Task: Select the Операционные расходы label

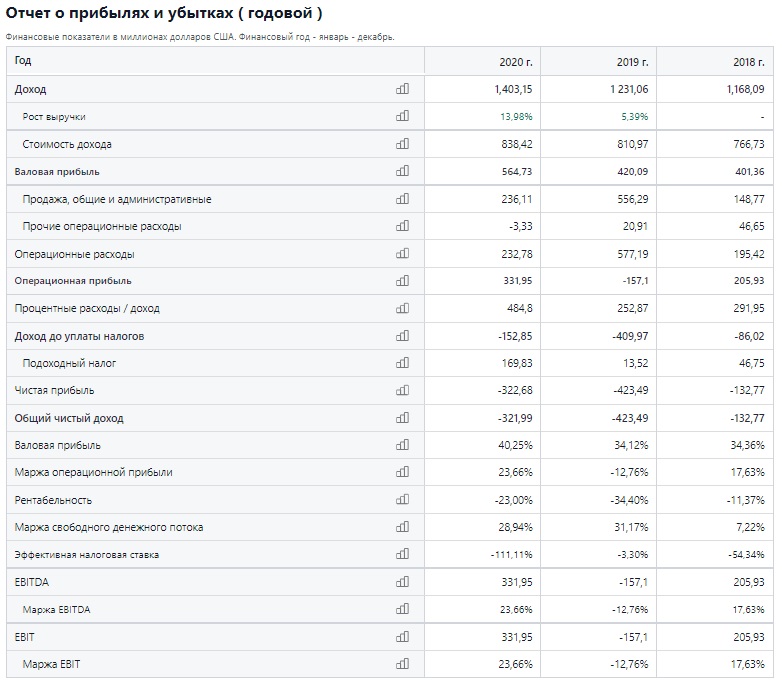Action: (74, 254)
